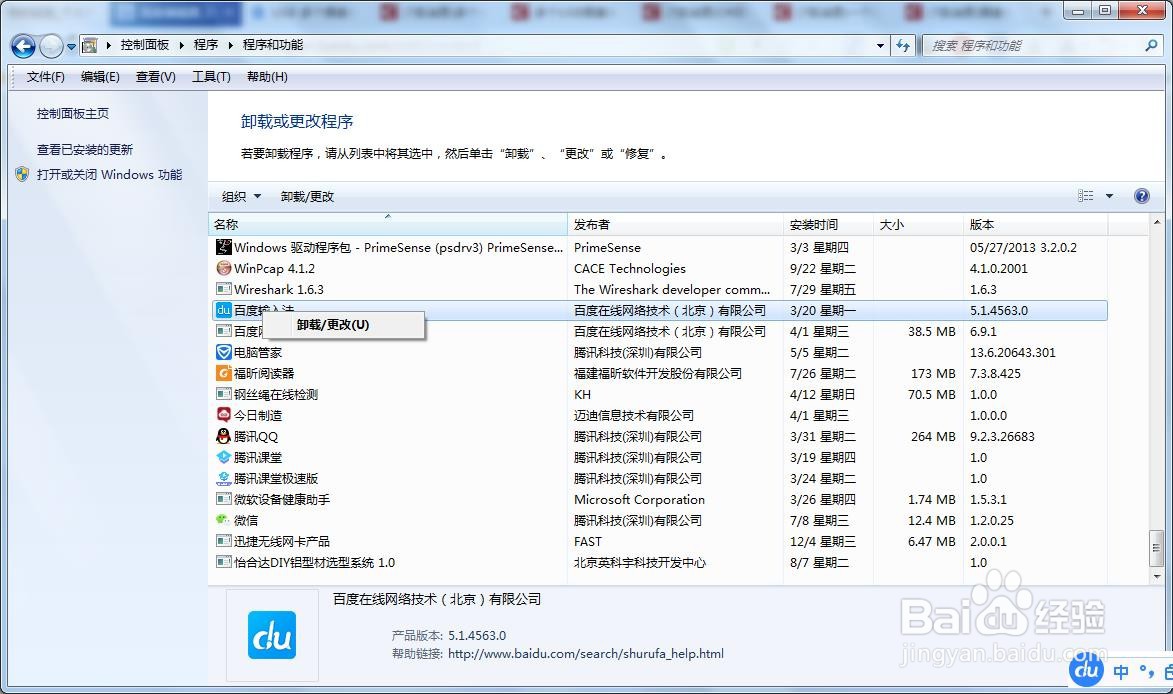Click the 微软设备健康助手 program icon
This screenshot has height=694, width=1173.
223,499
